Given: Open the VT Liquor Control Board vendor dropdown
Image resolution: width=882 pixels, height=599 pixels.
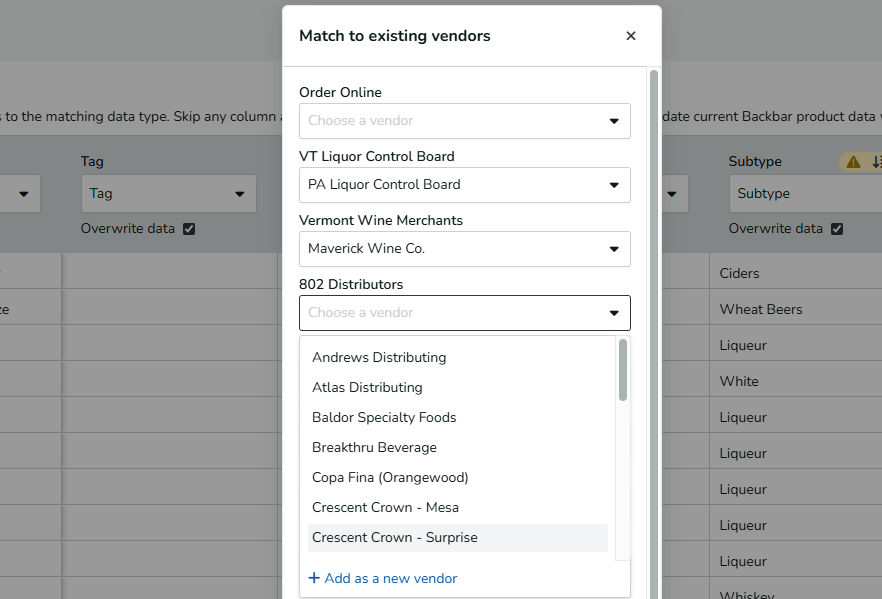Looking at the screenshot, I should [x=465, y=185].
